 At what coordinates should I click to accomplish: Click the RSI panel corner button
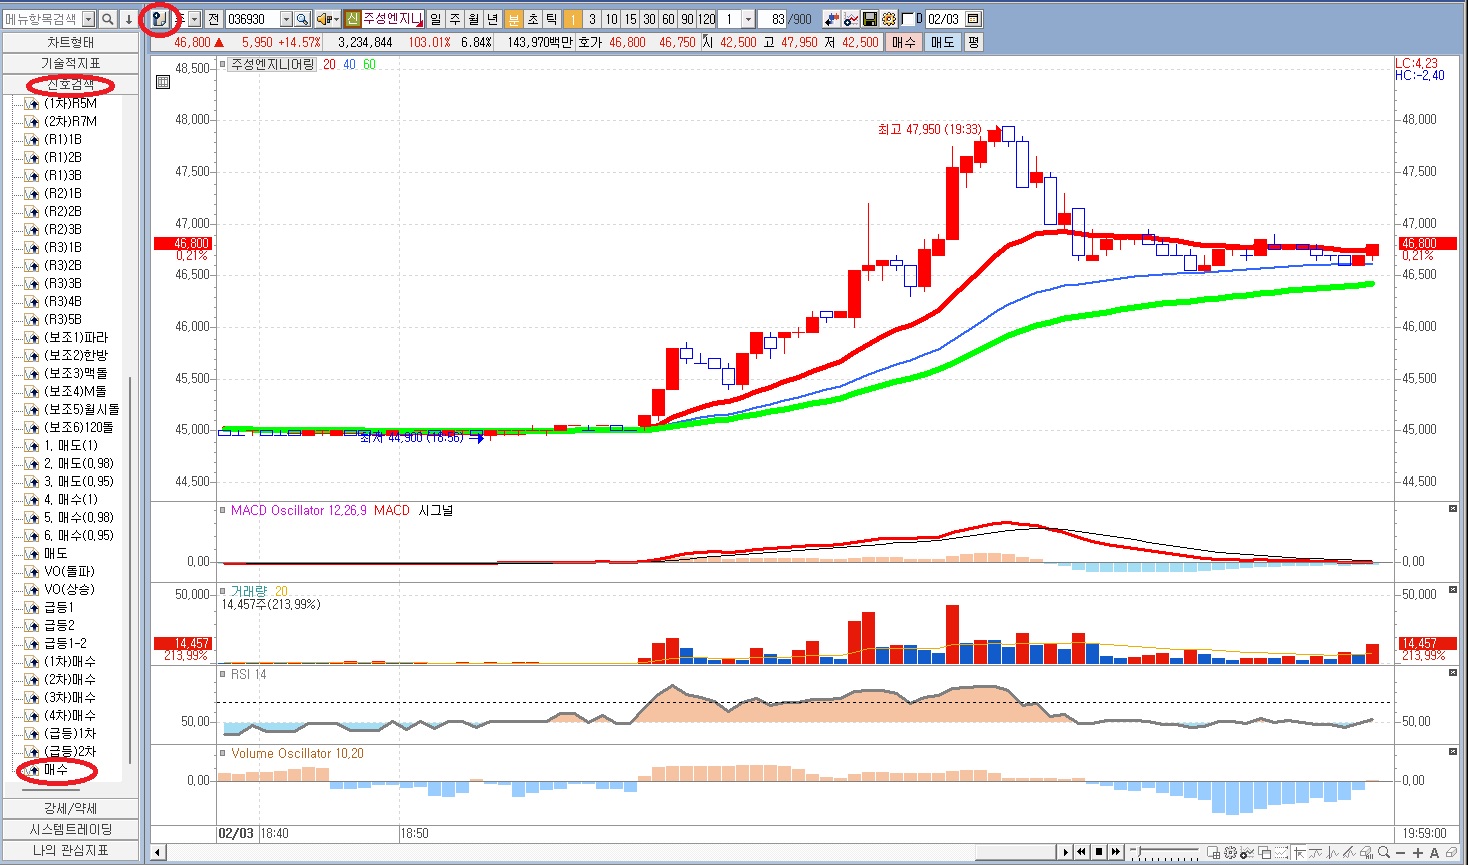click(x=1453, y=673)
